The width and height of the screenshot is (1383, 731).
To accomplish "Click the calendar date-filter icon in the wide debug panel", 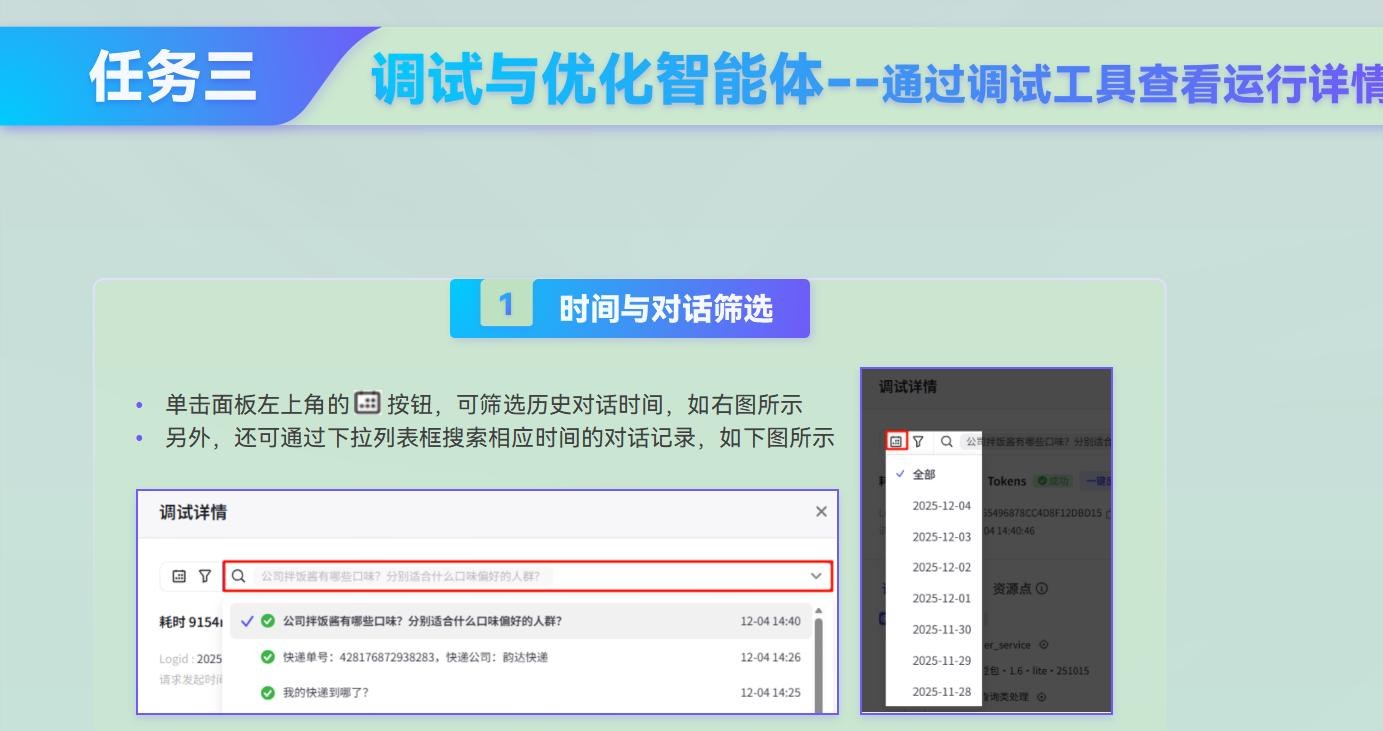I will 179,576.
